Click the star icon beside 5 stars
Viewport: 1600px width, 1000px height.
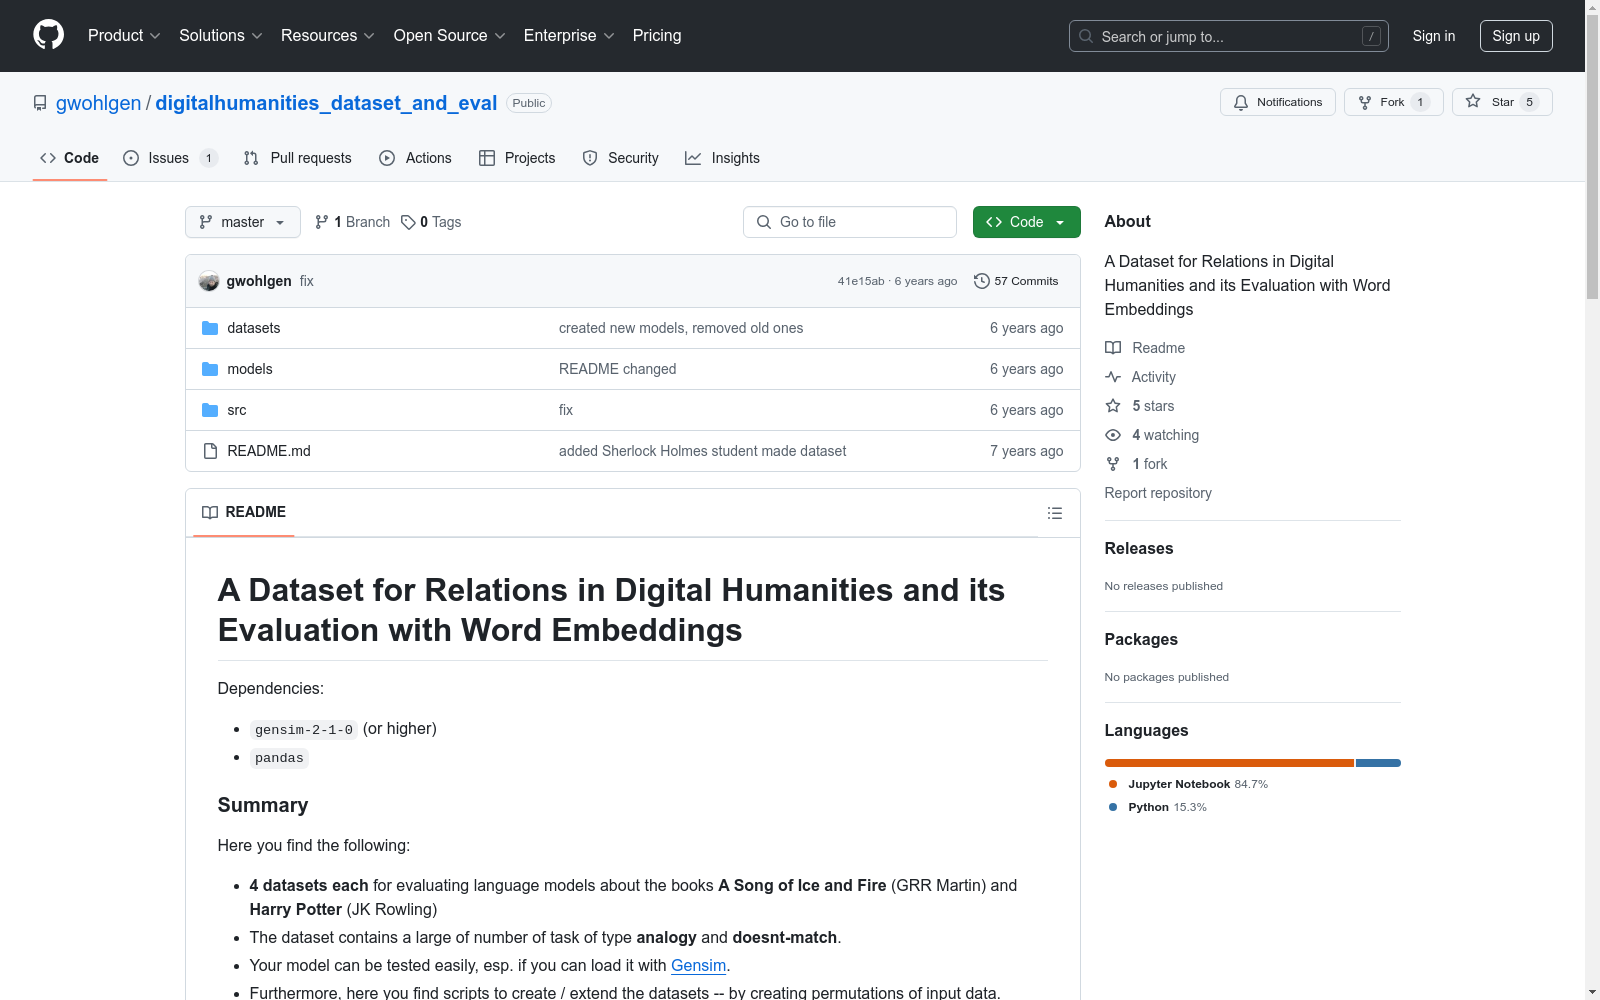(1113, 406)
